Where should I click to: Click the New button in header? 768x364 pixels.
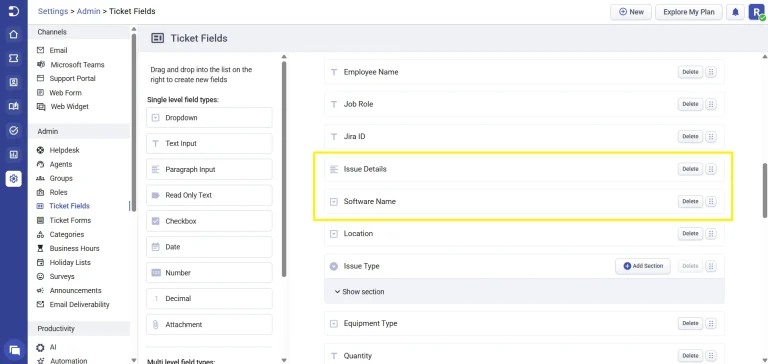[x=631, y=12]
